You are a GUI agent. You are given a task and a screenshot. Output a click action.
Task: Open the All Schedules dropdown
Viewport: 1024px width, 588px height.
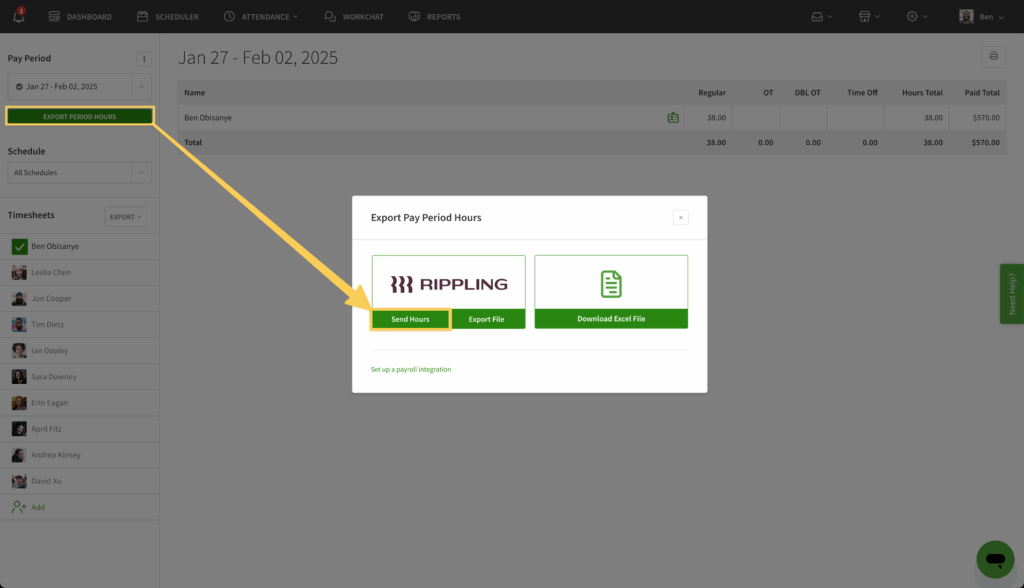[x=79, y=172]
